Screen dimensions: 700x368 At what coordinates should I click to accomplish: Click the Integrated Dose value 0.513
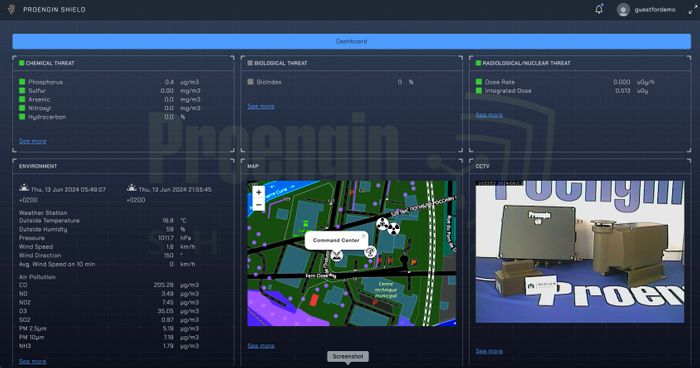tap(623, 91)
